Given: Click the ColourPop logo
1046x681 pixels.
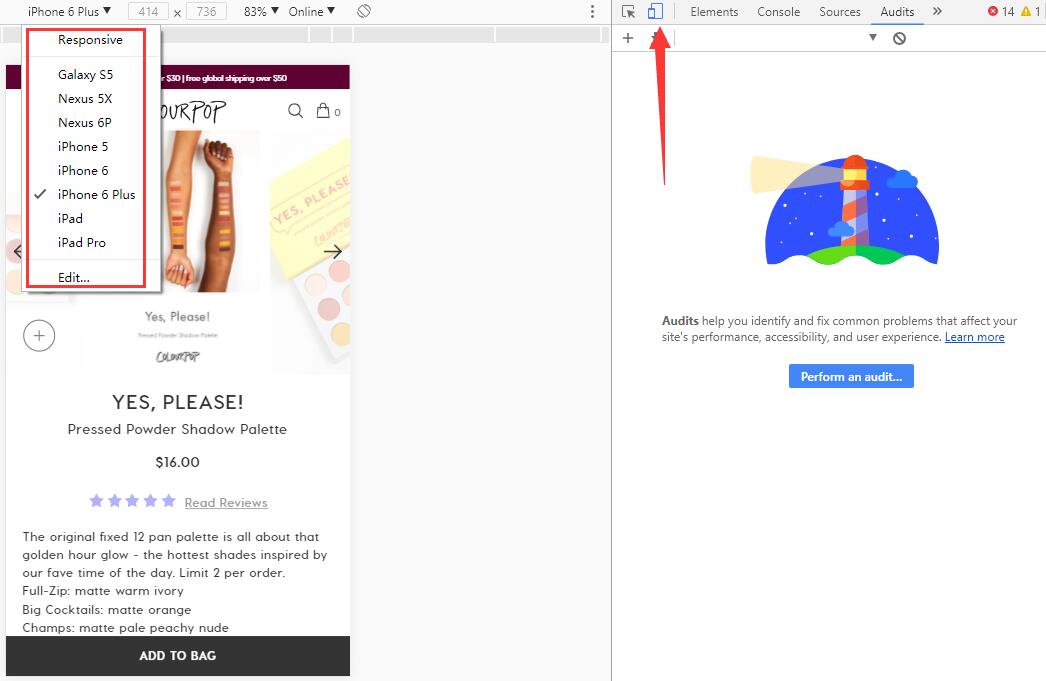Looking at the screenshot, I should coord(192,111).
